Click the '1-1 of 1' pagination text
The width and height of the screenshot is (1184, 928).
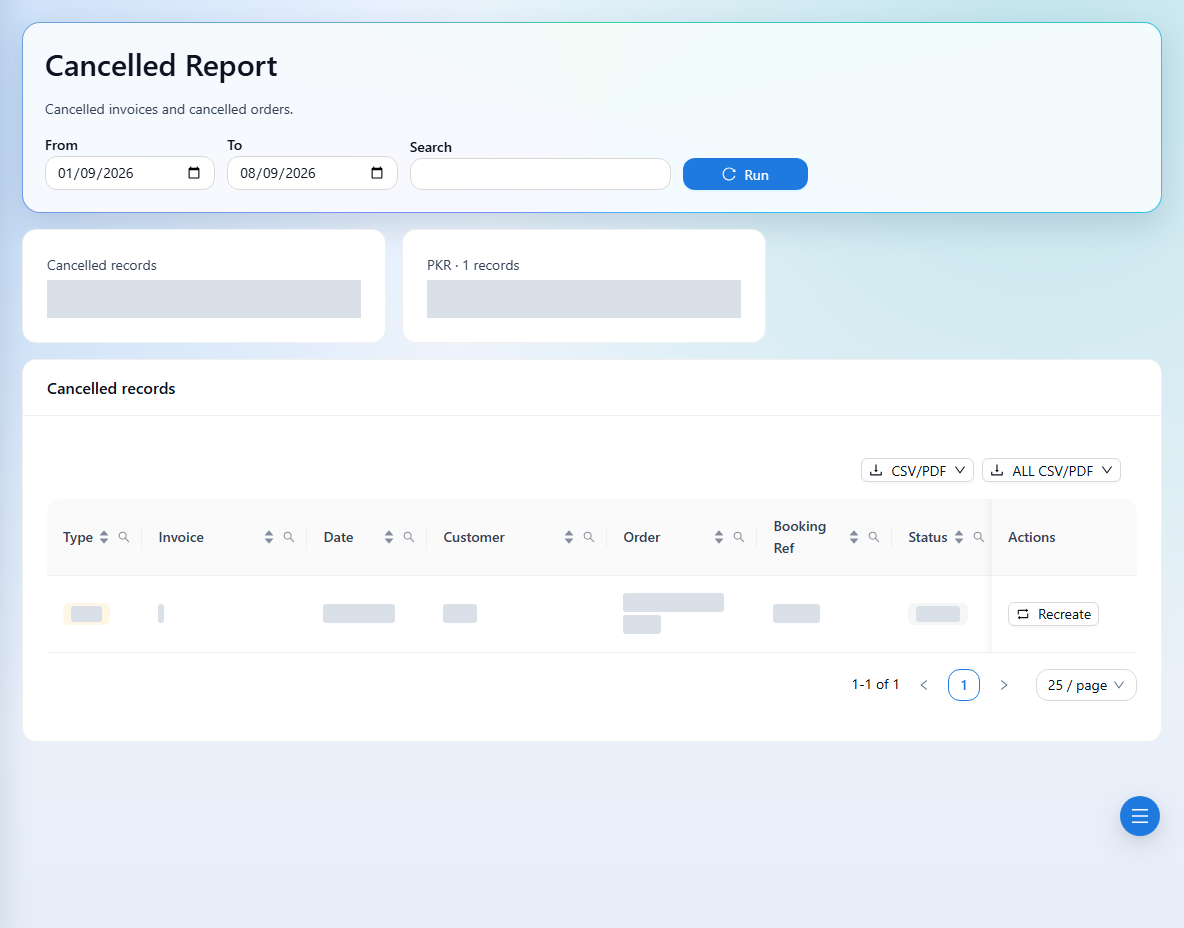point(875,684)
